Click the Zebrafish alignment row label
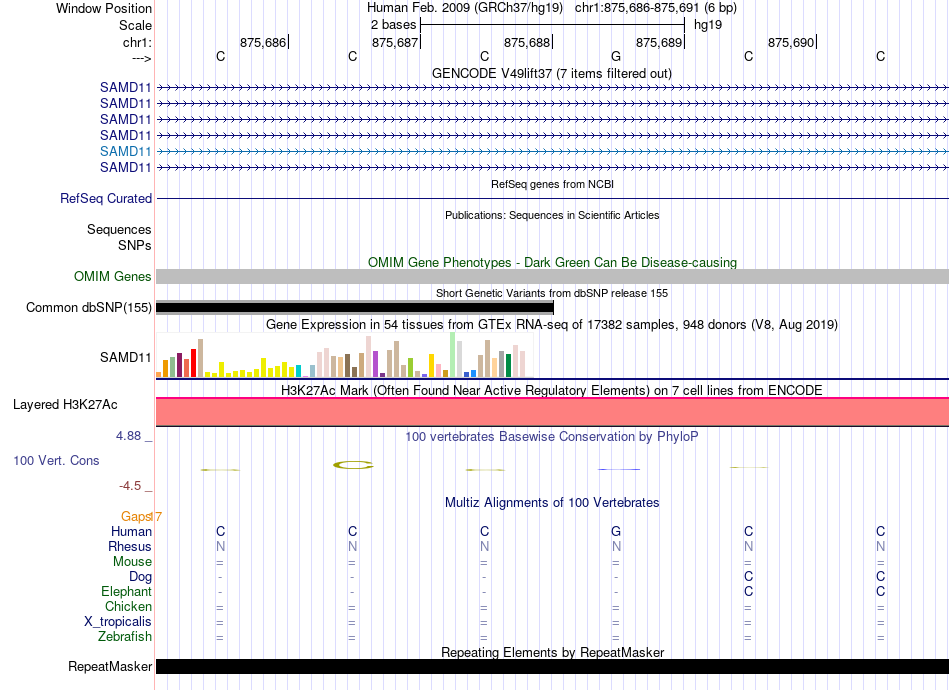 [125, 637]
